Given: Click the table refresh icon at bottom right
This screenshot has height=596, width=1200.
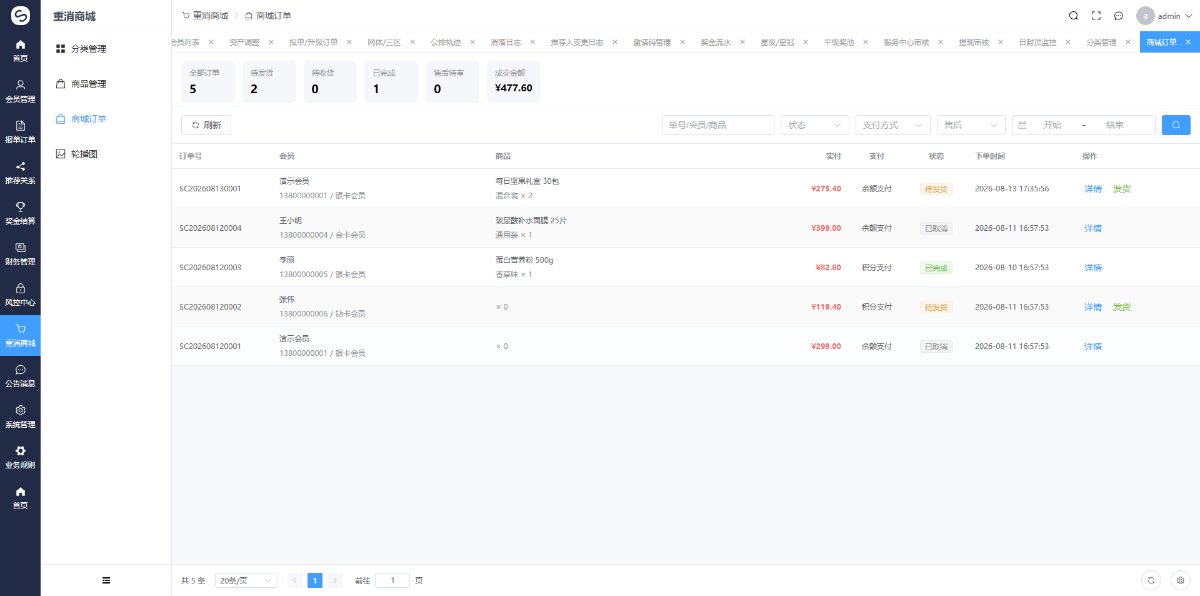Looking at the screenshot, I should (1152, 580).
